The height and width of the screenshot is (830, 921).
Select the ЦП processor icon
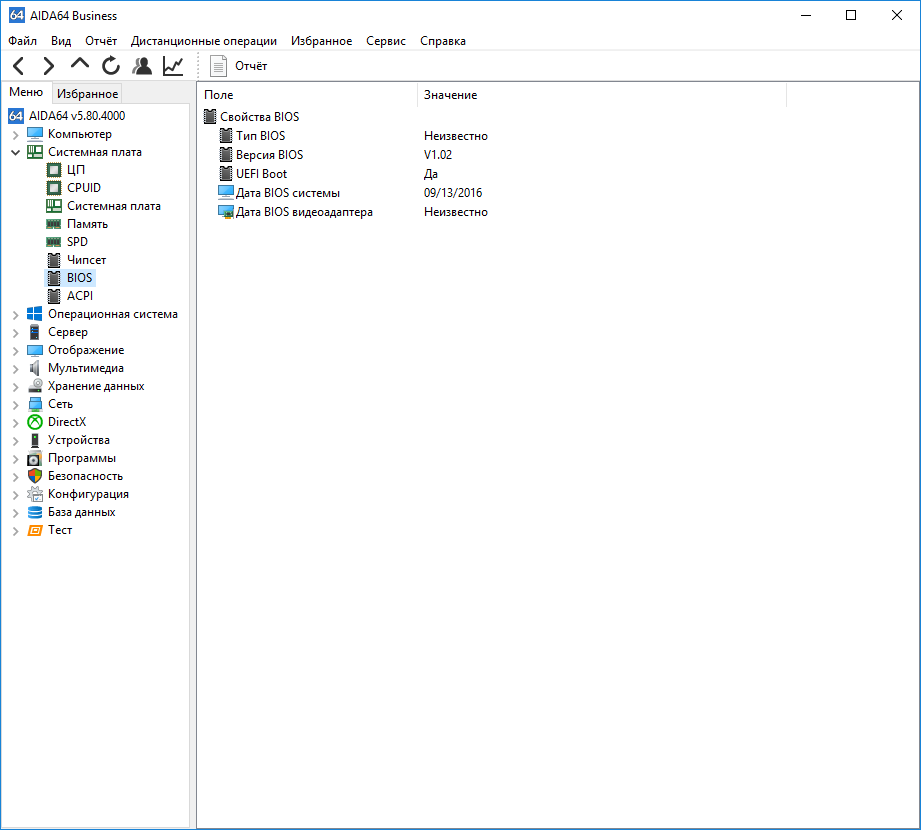coord(53,170)
